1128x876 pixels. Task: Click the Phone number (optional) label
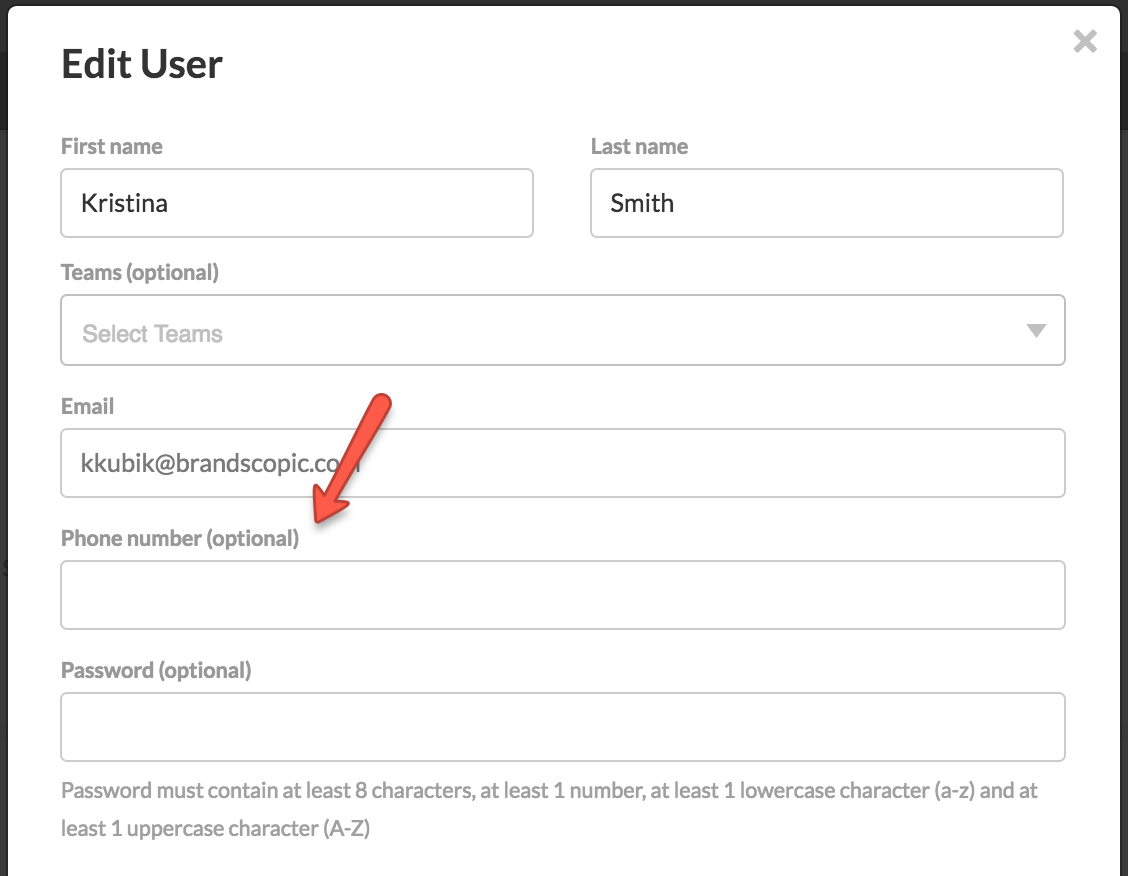(180, 538)
